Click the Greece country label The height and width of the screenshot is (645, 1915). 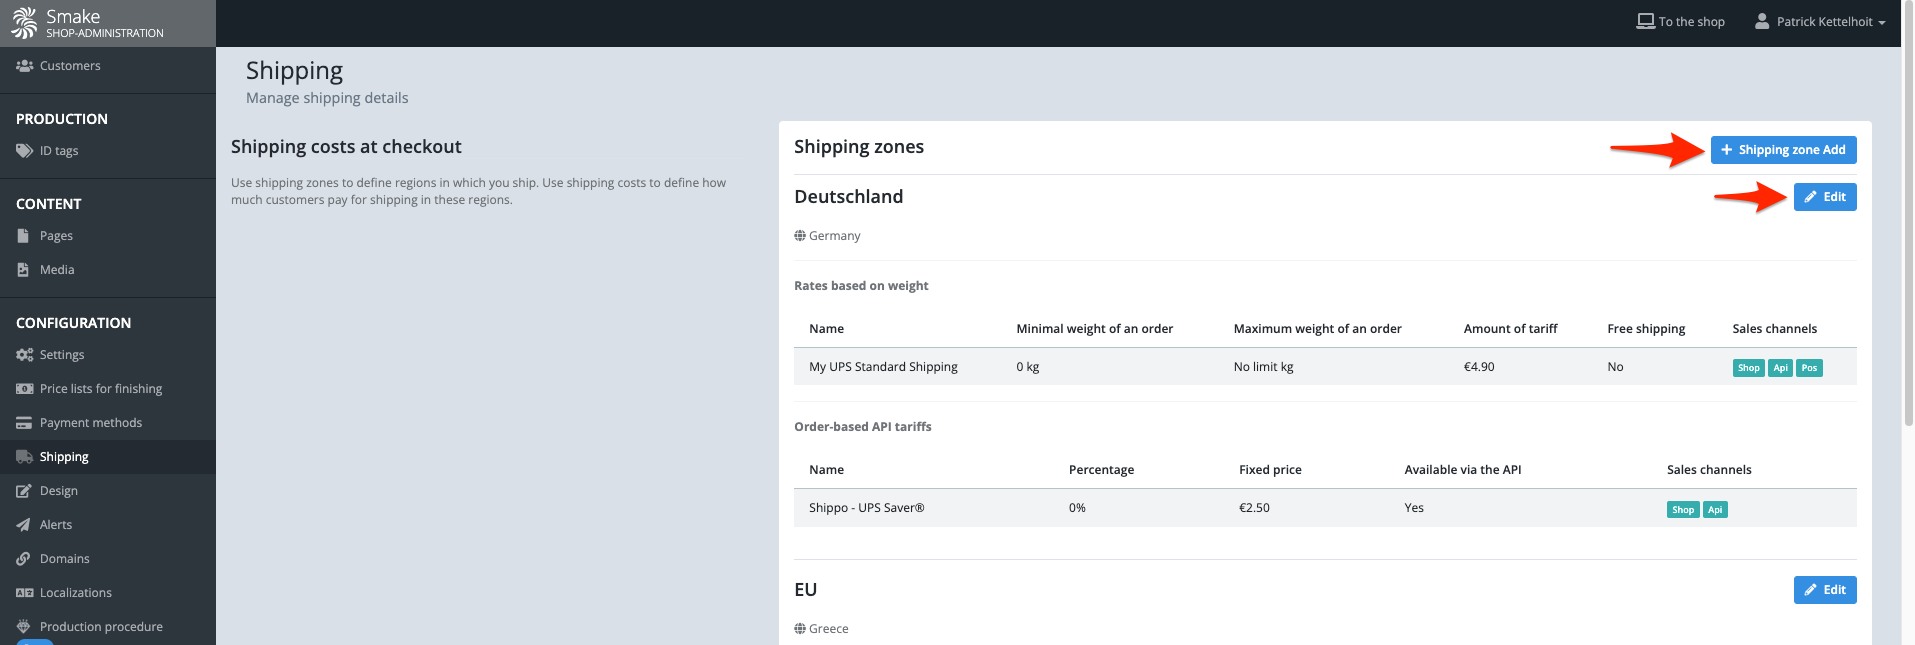point(828,629)
